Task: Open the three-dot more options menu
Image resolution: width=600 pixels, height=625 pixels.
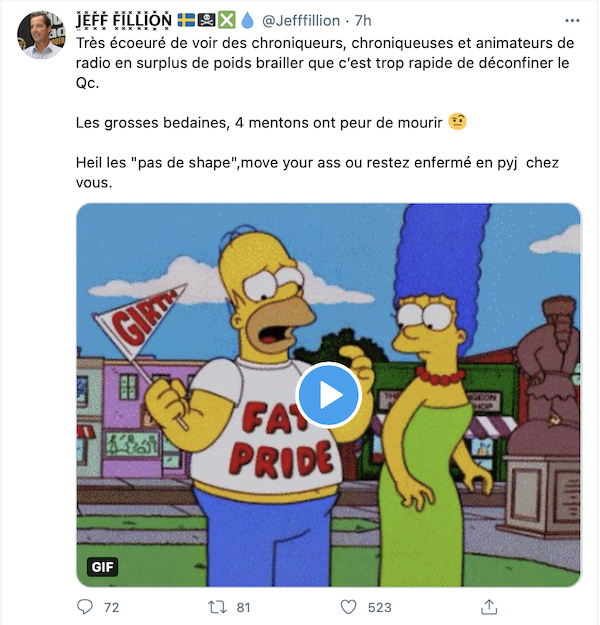Action: pos(572,21)
